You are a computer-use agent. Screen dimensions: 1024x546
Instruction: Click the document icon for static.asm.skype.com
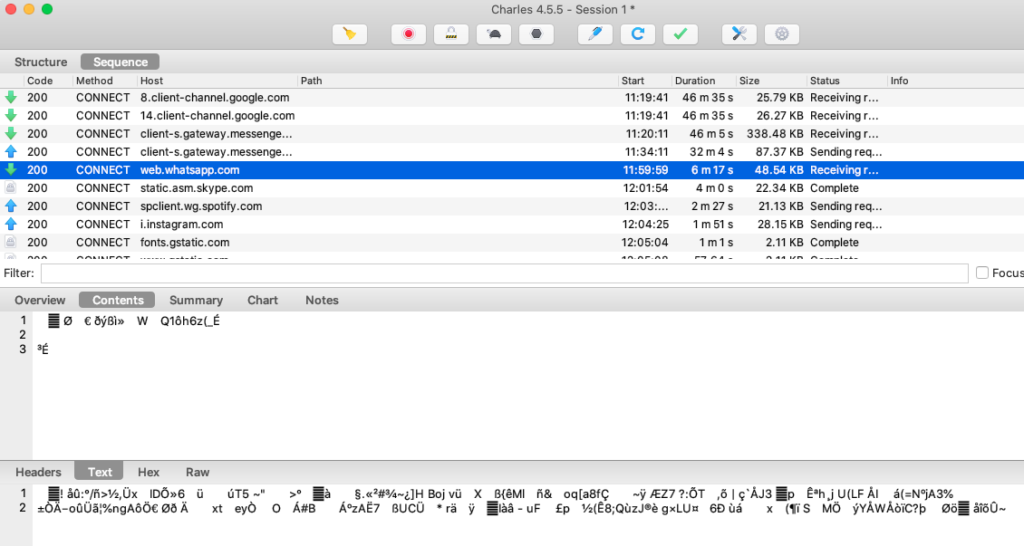[x=11, y=188]
